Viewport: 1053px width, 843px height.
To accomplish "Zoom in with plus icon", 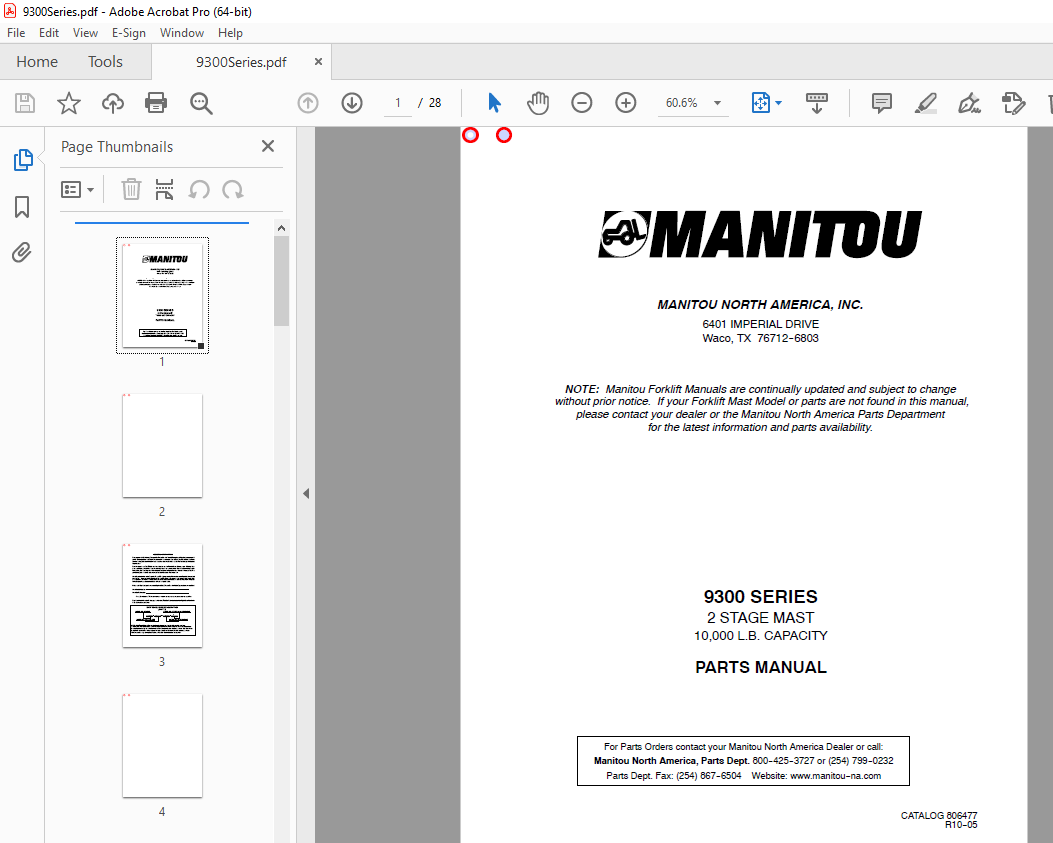I will pos(626,103).
